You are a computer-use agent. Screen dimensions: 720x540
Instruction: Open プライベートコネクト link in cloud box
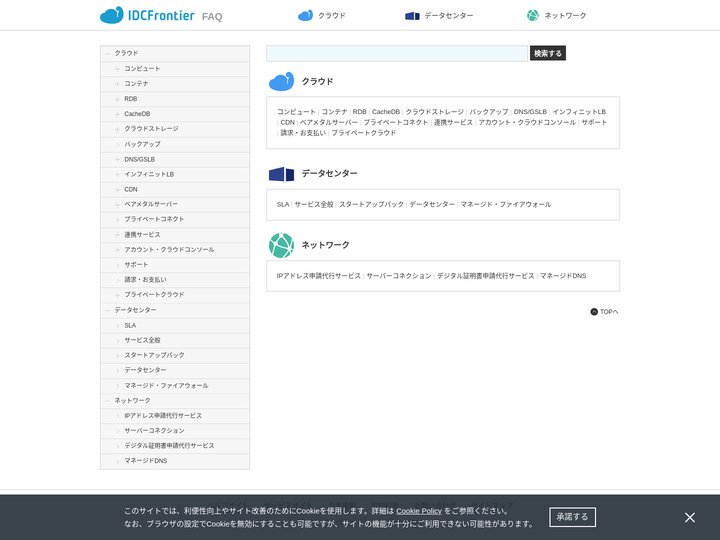pyautogui.click(x=396, y=122)
